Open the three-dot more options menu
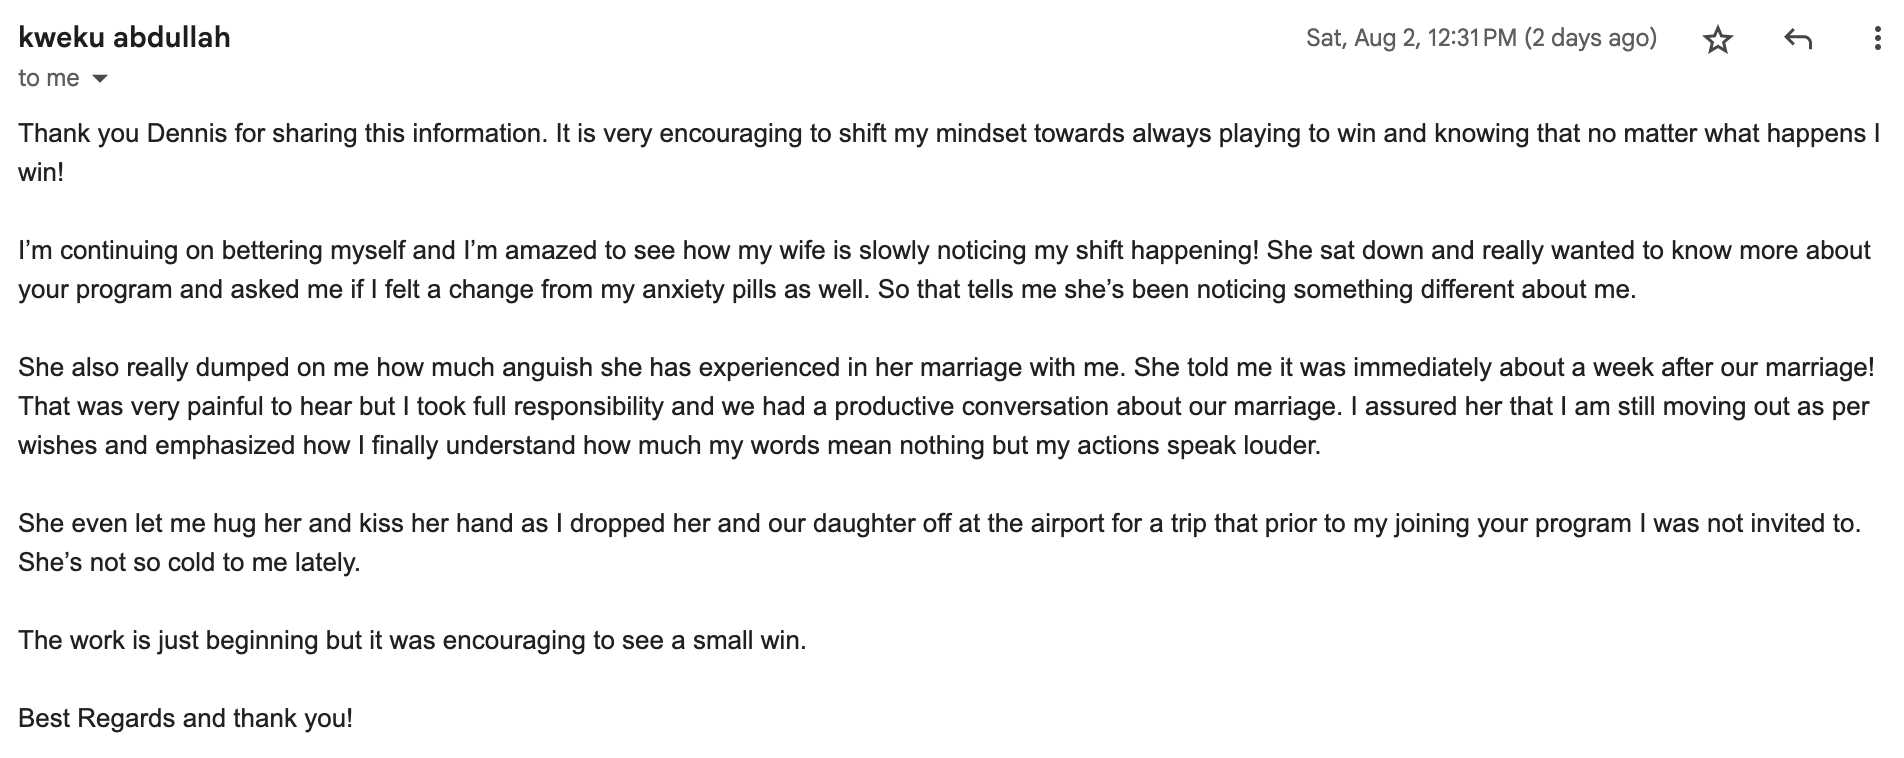The image size is (1904, 758). point(1876,40)
